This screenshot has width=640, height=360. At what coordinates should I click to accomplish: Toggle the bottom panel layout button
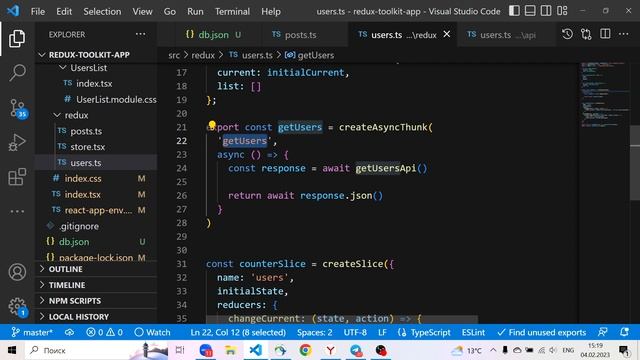tap(530, 11)
